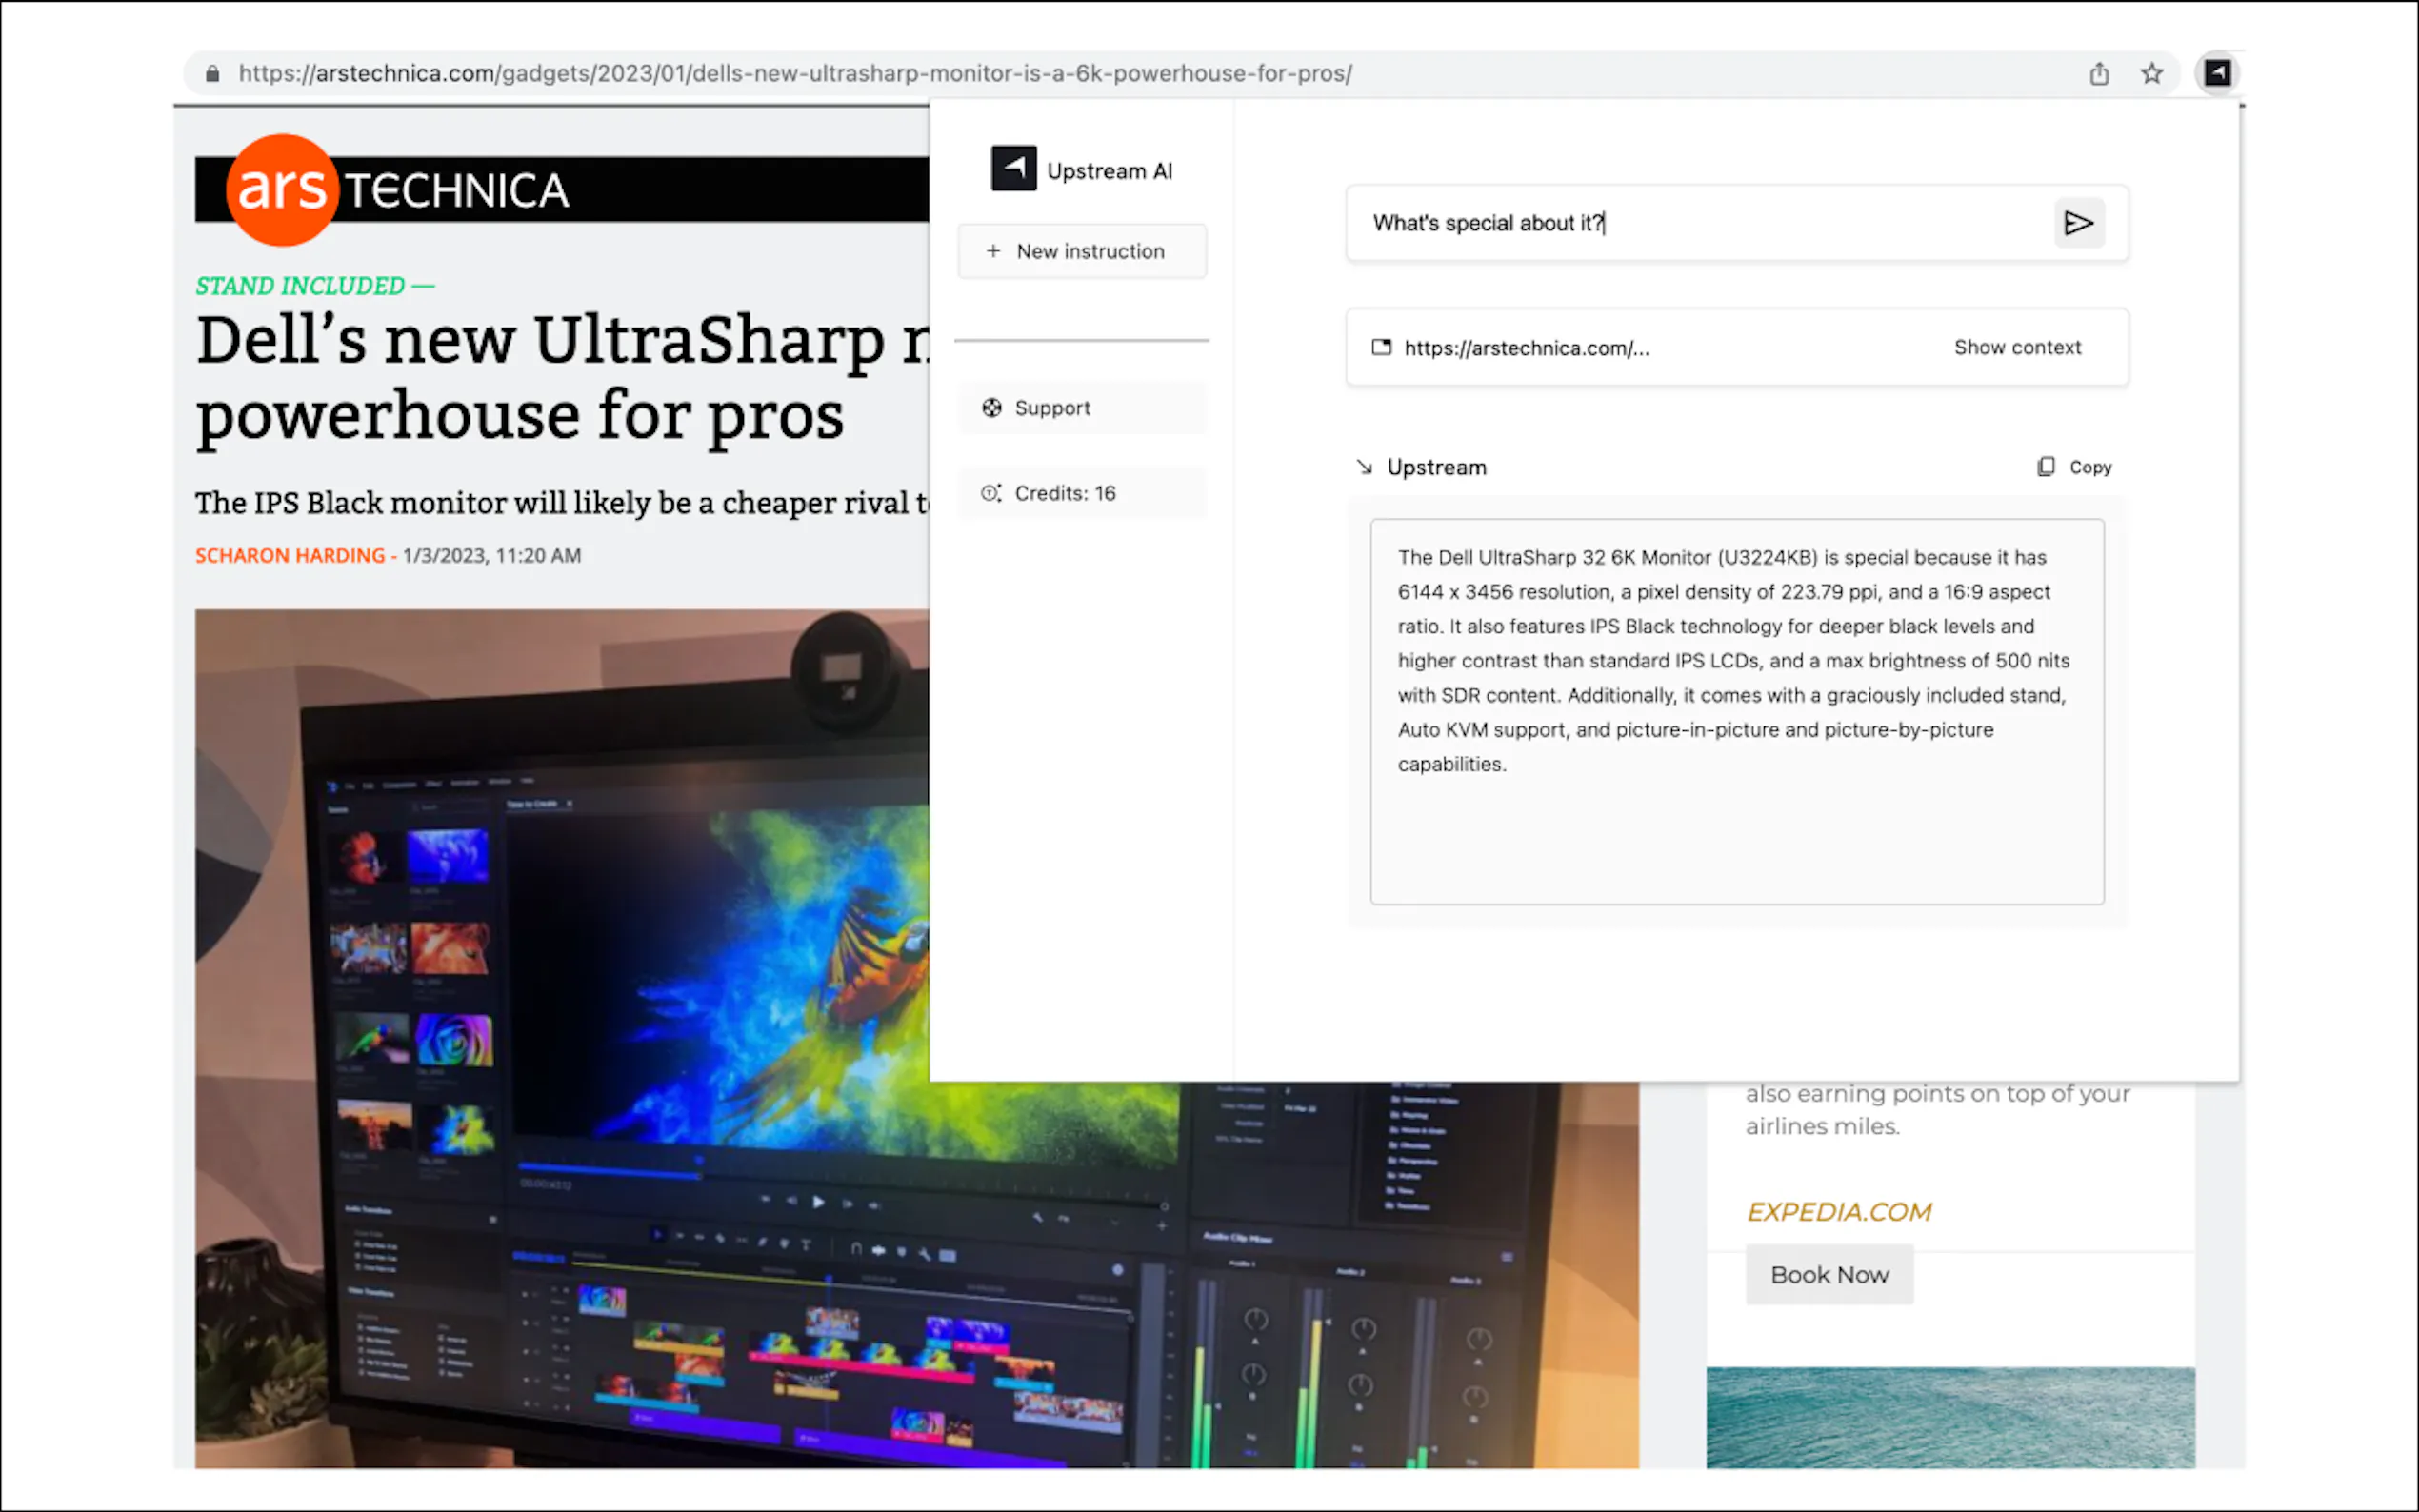The image size is (2419, 1512).
Task: Click the browser share icon
Action: pyautogui.click(x=2098, y=73)
